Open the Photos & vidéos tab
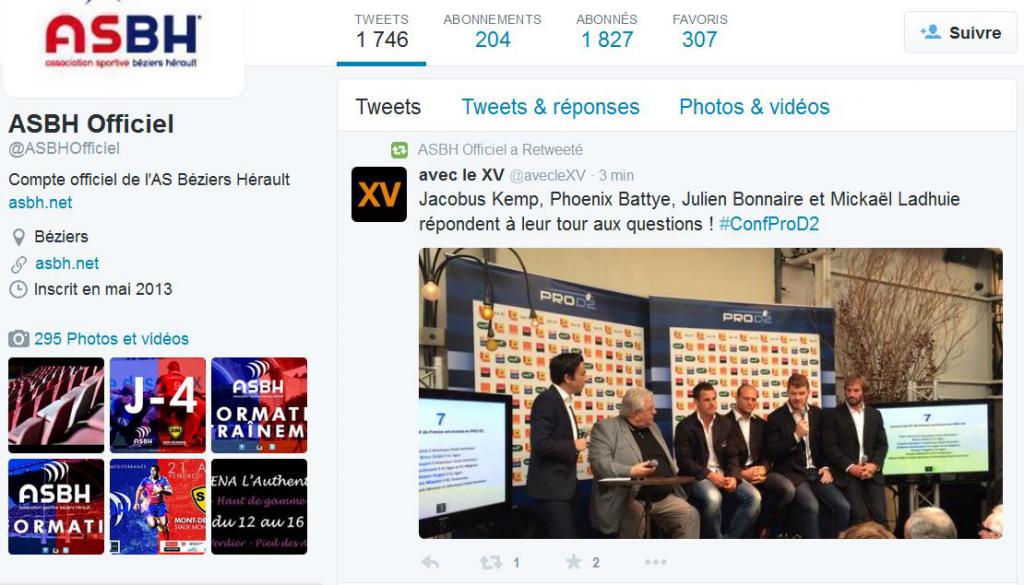1024x585 pixels. (754, 106)
